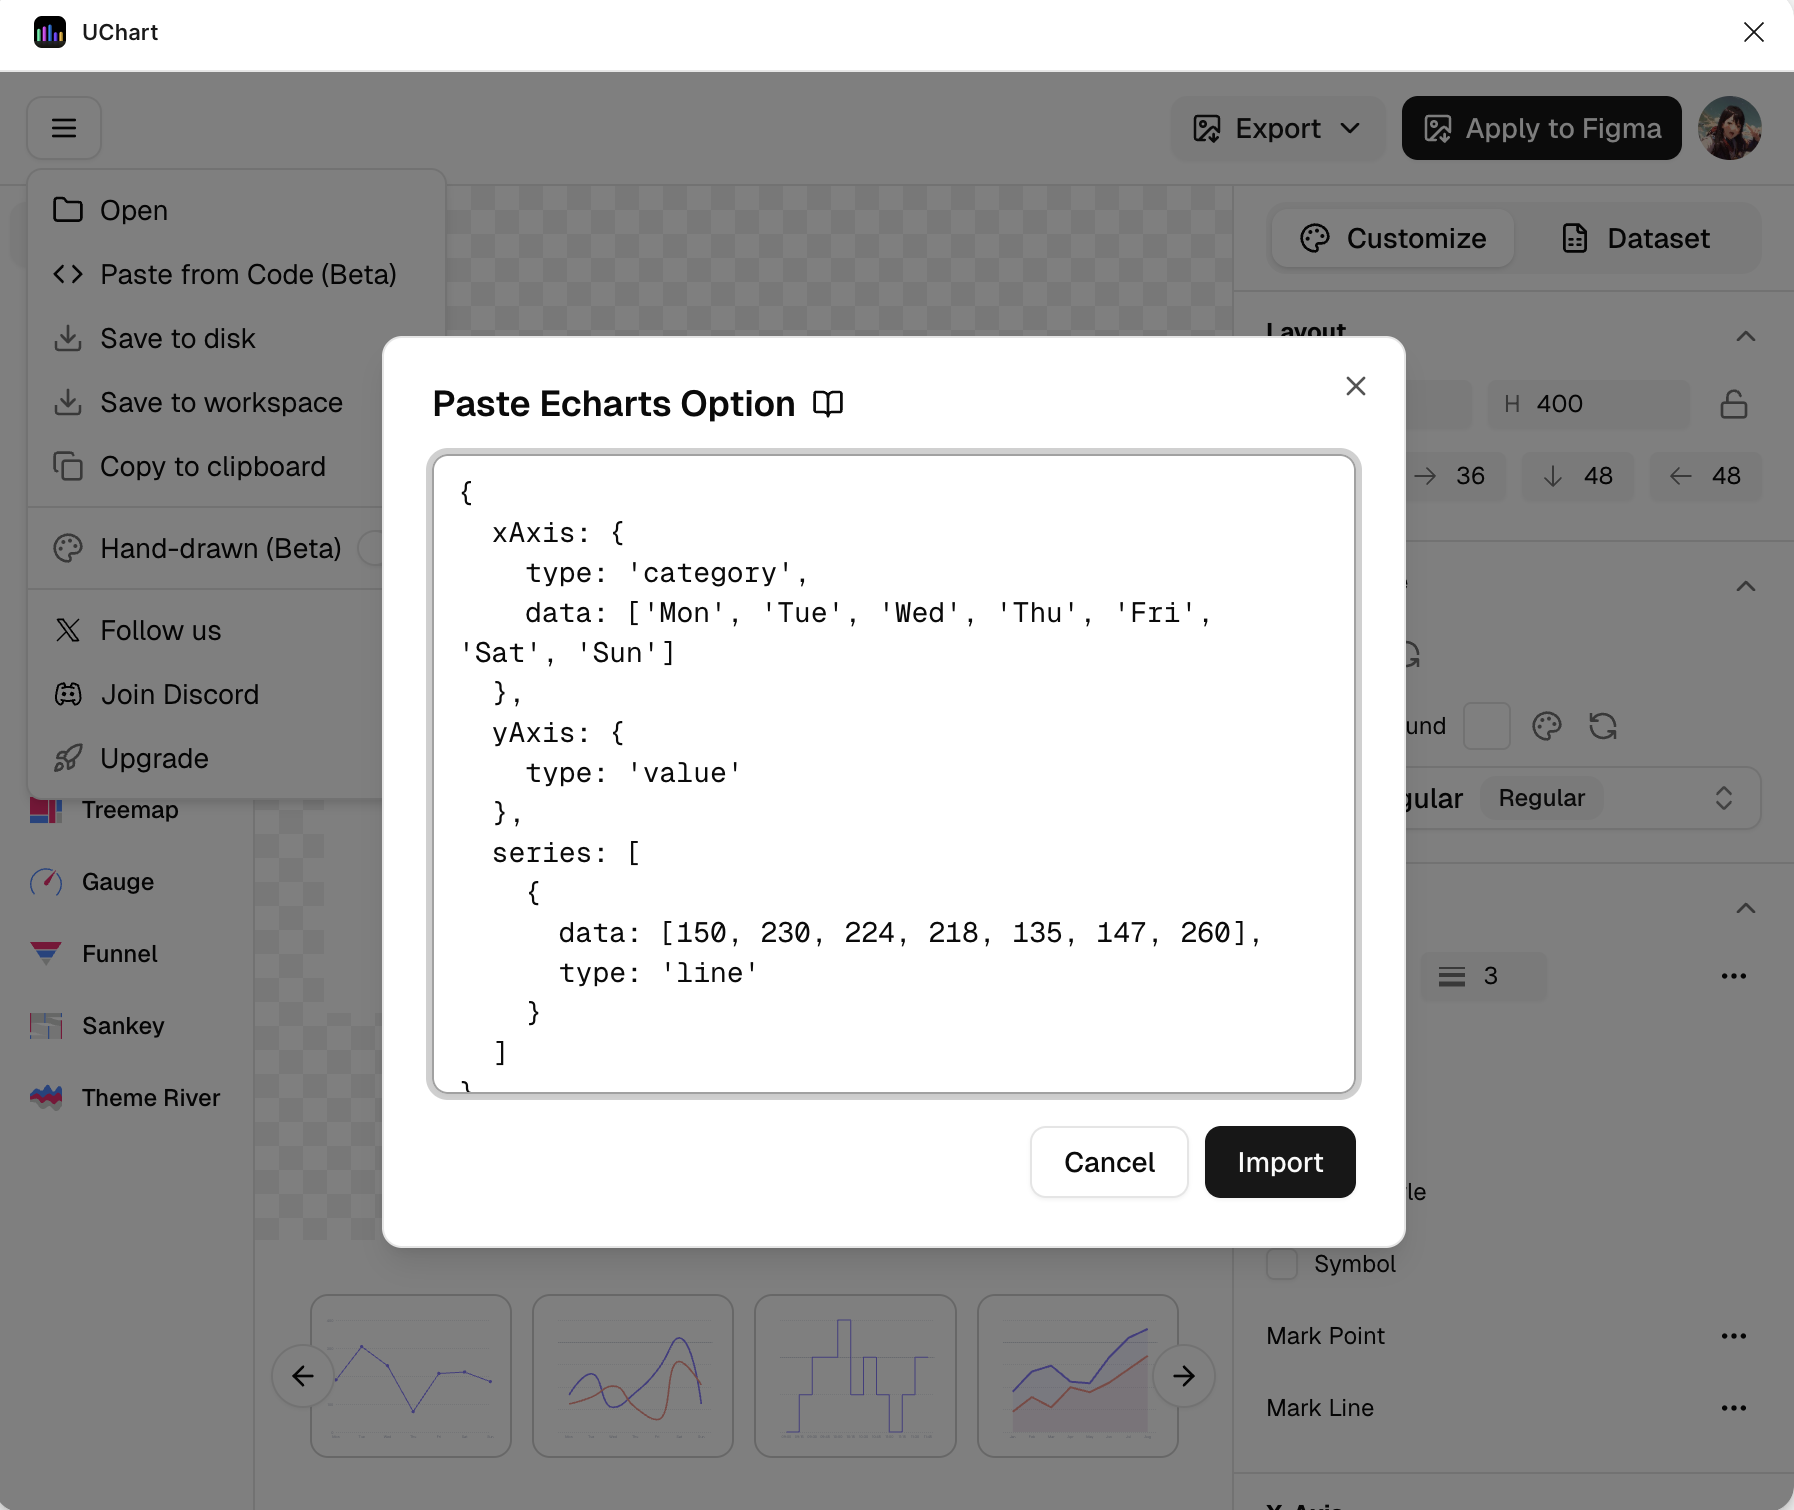The width and height of the screenshot is (1794, 1510).
Task: Go to next chart template arrow
Action: 1184,1376
